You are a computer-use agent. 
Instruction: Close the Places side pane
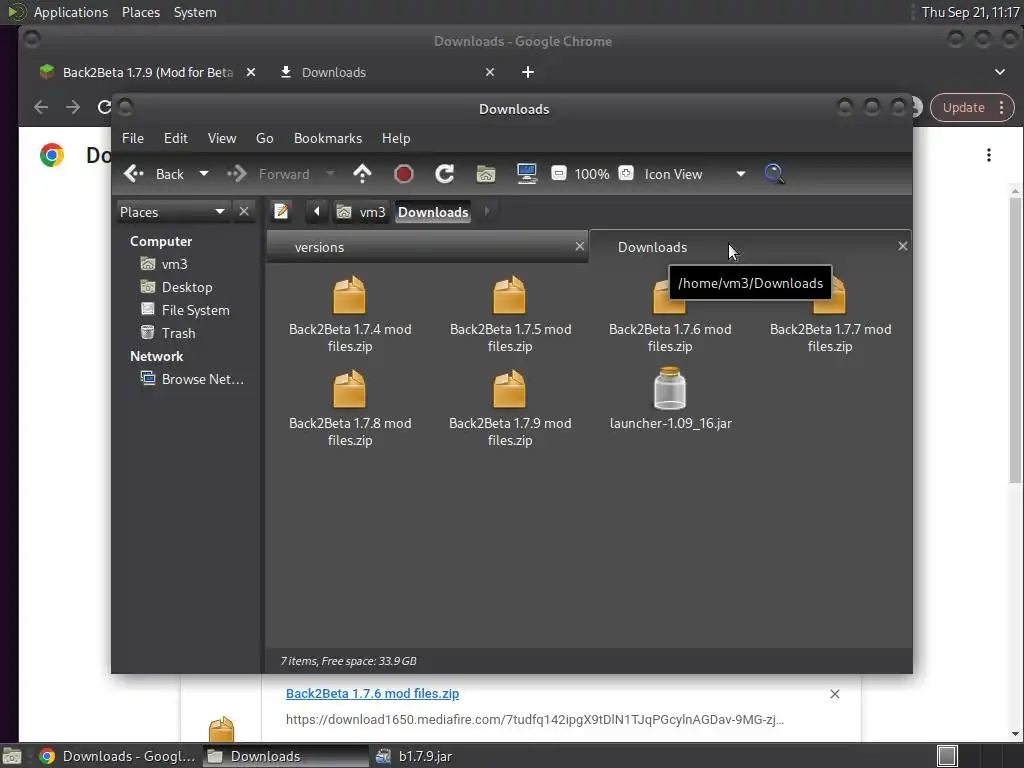click(x=244, y=212)
